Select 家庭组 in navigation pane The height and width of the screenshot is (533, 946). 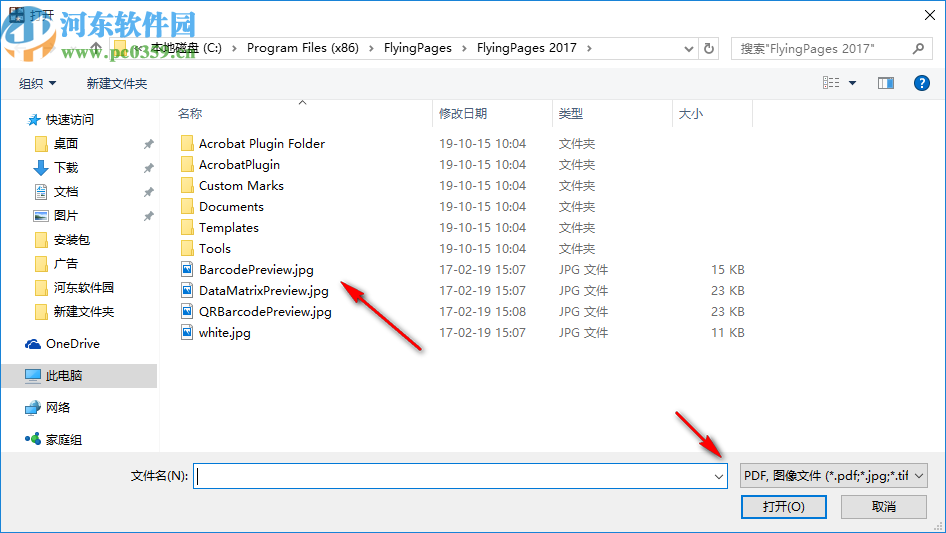63,439
